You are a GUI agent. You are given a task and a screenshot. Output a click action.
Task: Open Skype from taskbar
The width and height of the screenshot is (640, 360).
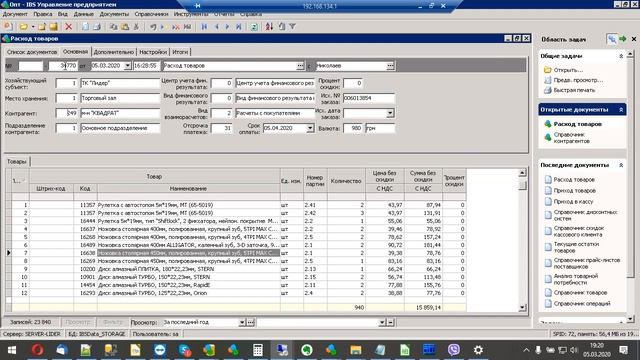(x=184, y=350)
